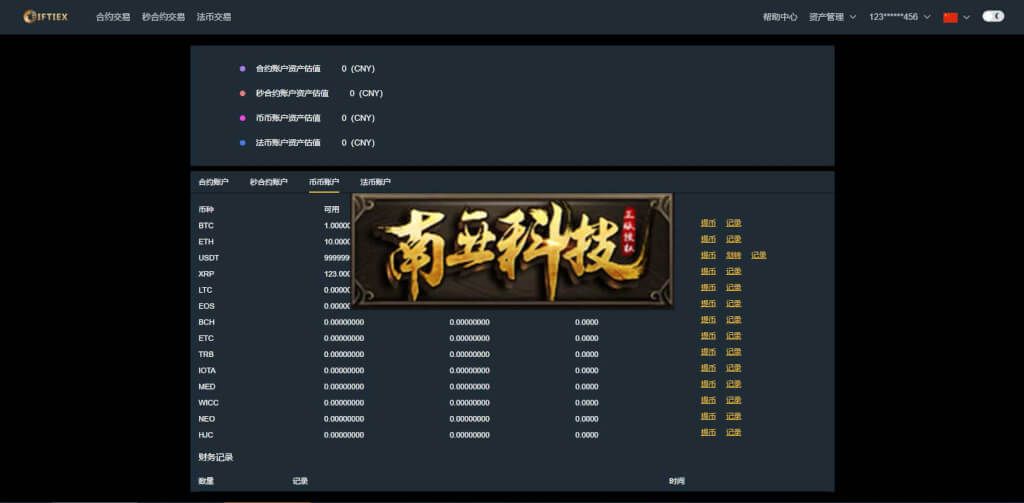Select the IOTA currency name
This screenshot has height=503, width=1024.
[207, 370]
